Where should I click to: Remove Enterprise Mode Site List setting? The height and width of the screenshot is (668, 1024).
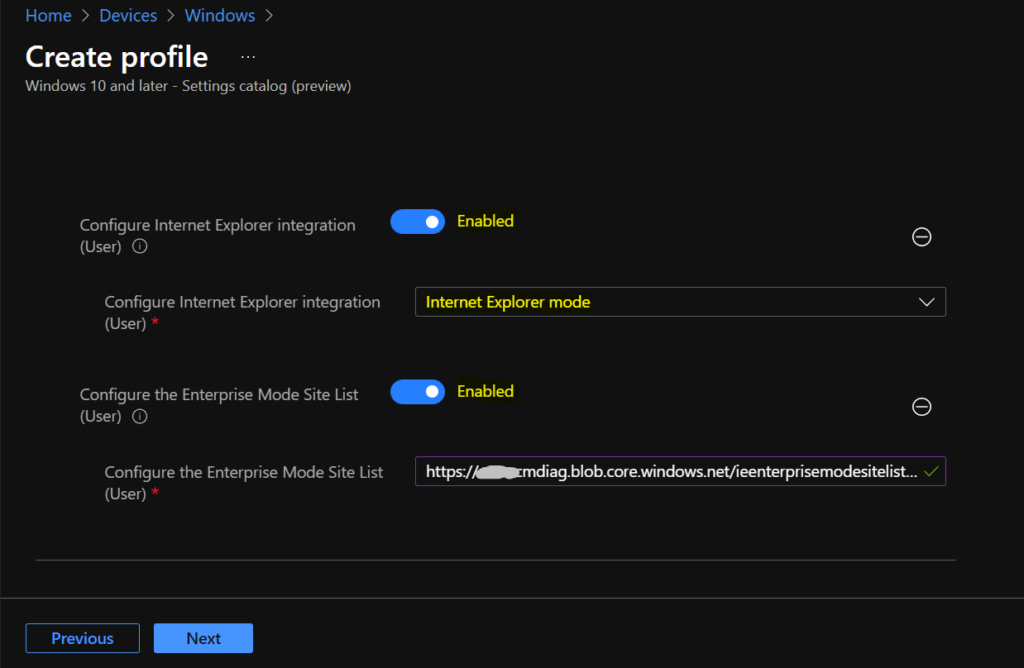pos(921,407)
